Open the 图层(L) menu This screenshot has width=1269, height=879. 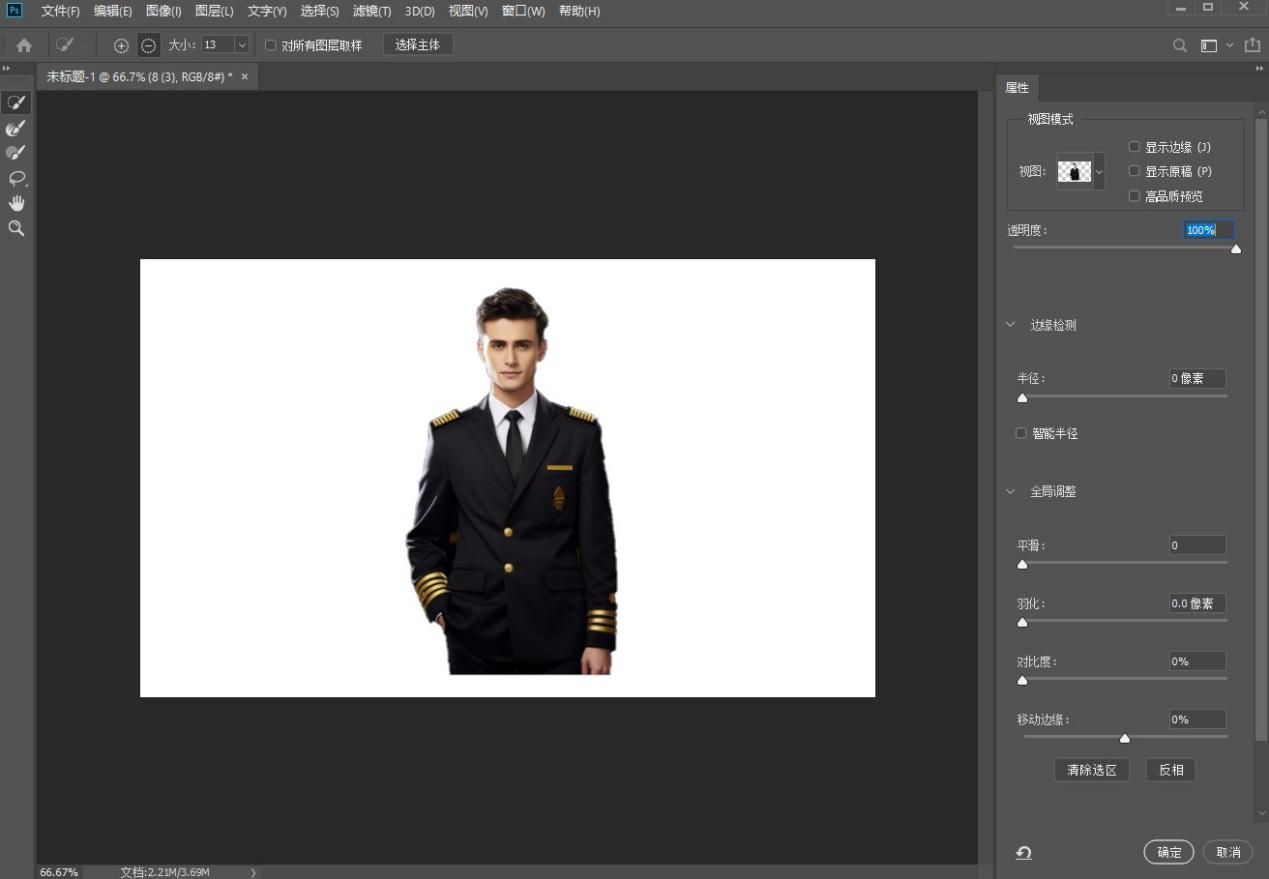coord(214,11)
